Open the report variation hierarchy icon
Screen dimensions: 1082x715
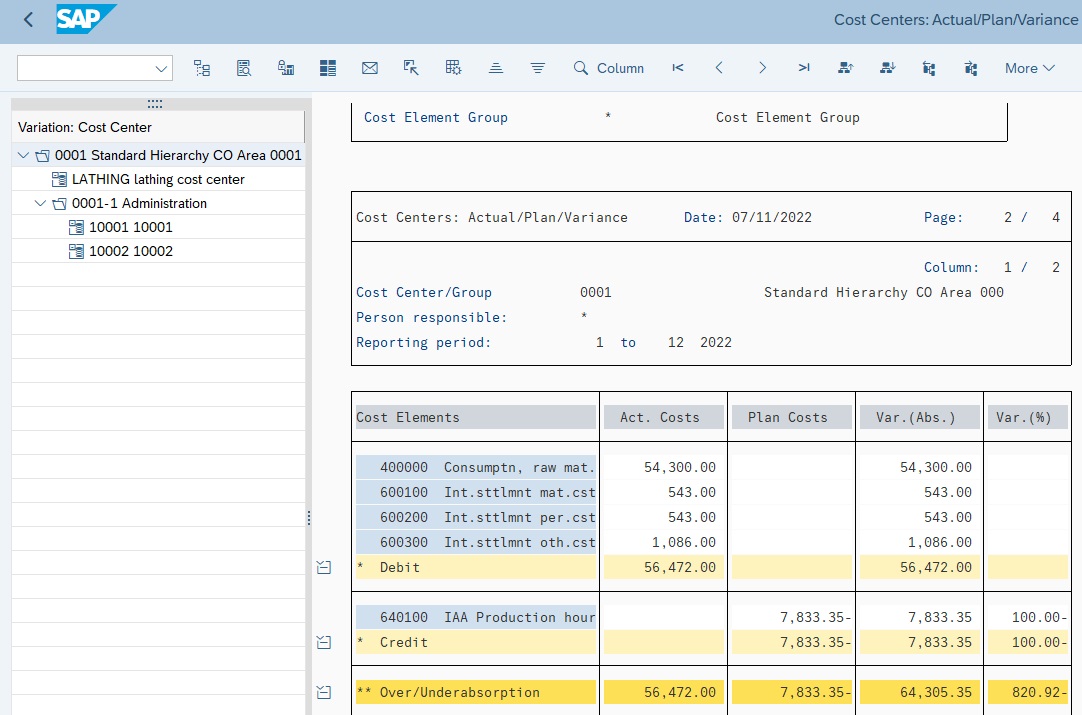[x=202, y=68]
